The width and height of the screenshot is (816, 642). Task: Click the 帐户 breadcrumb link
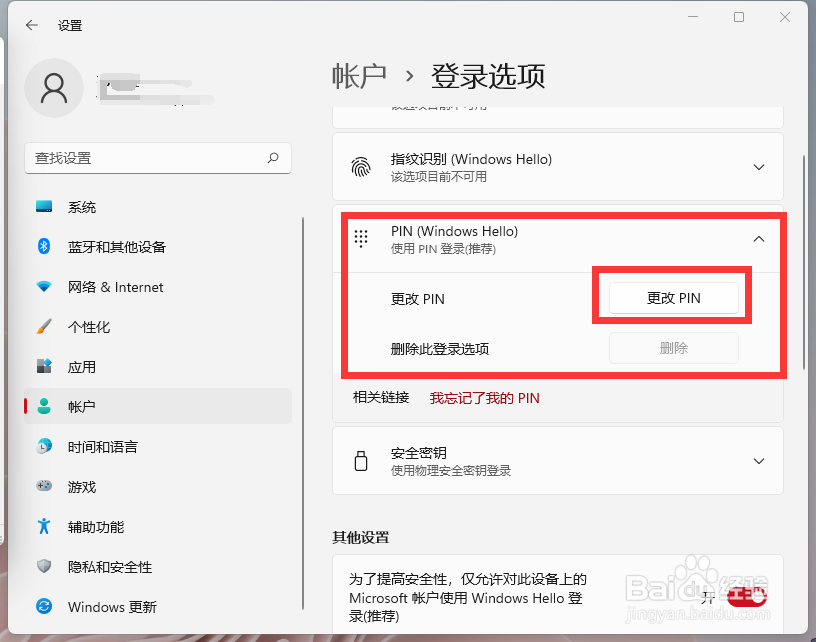(x=359, y=76)
